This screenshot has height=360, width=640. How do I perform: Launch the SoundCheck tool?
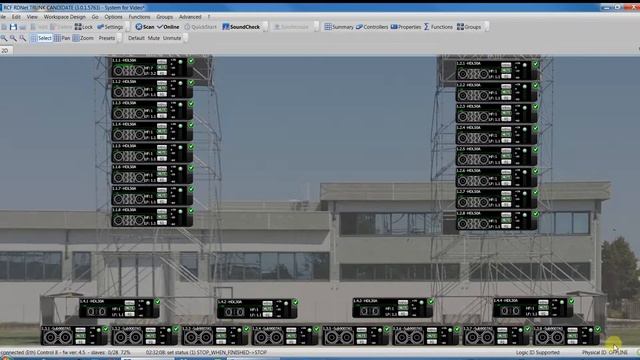coord(241,27)
